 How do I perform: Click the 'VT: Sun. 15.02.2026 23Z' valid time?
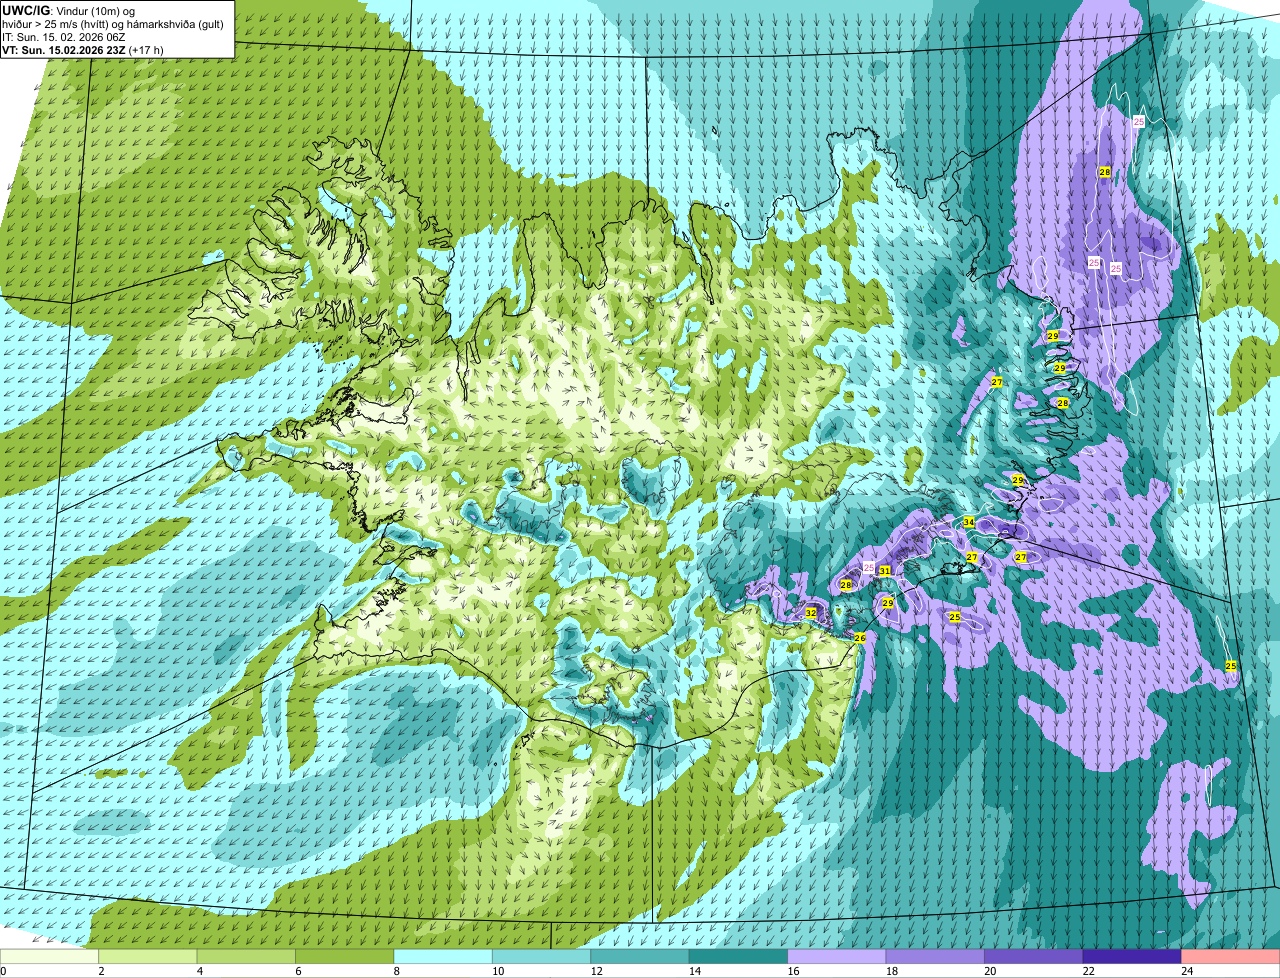click(63, 49)
